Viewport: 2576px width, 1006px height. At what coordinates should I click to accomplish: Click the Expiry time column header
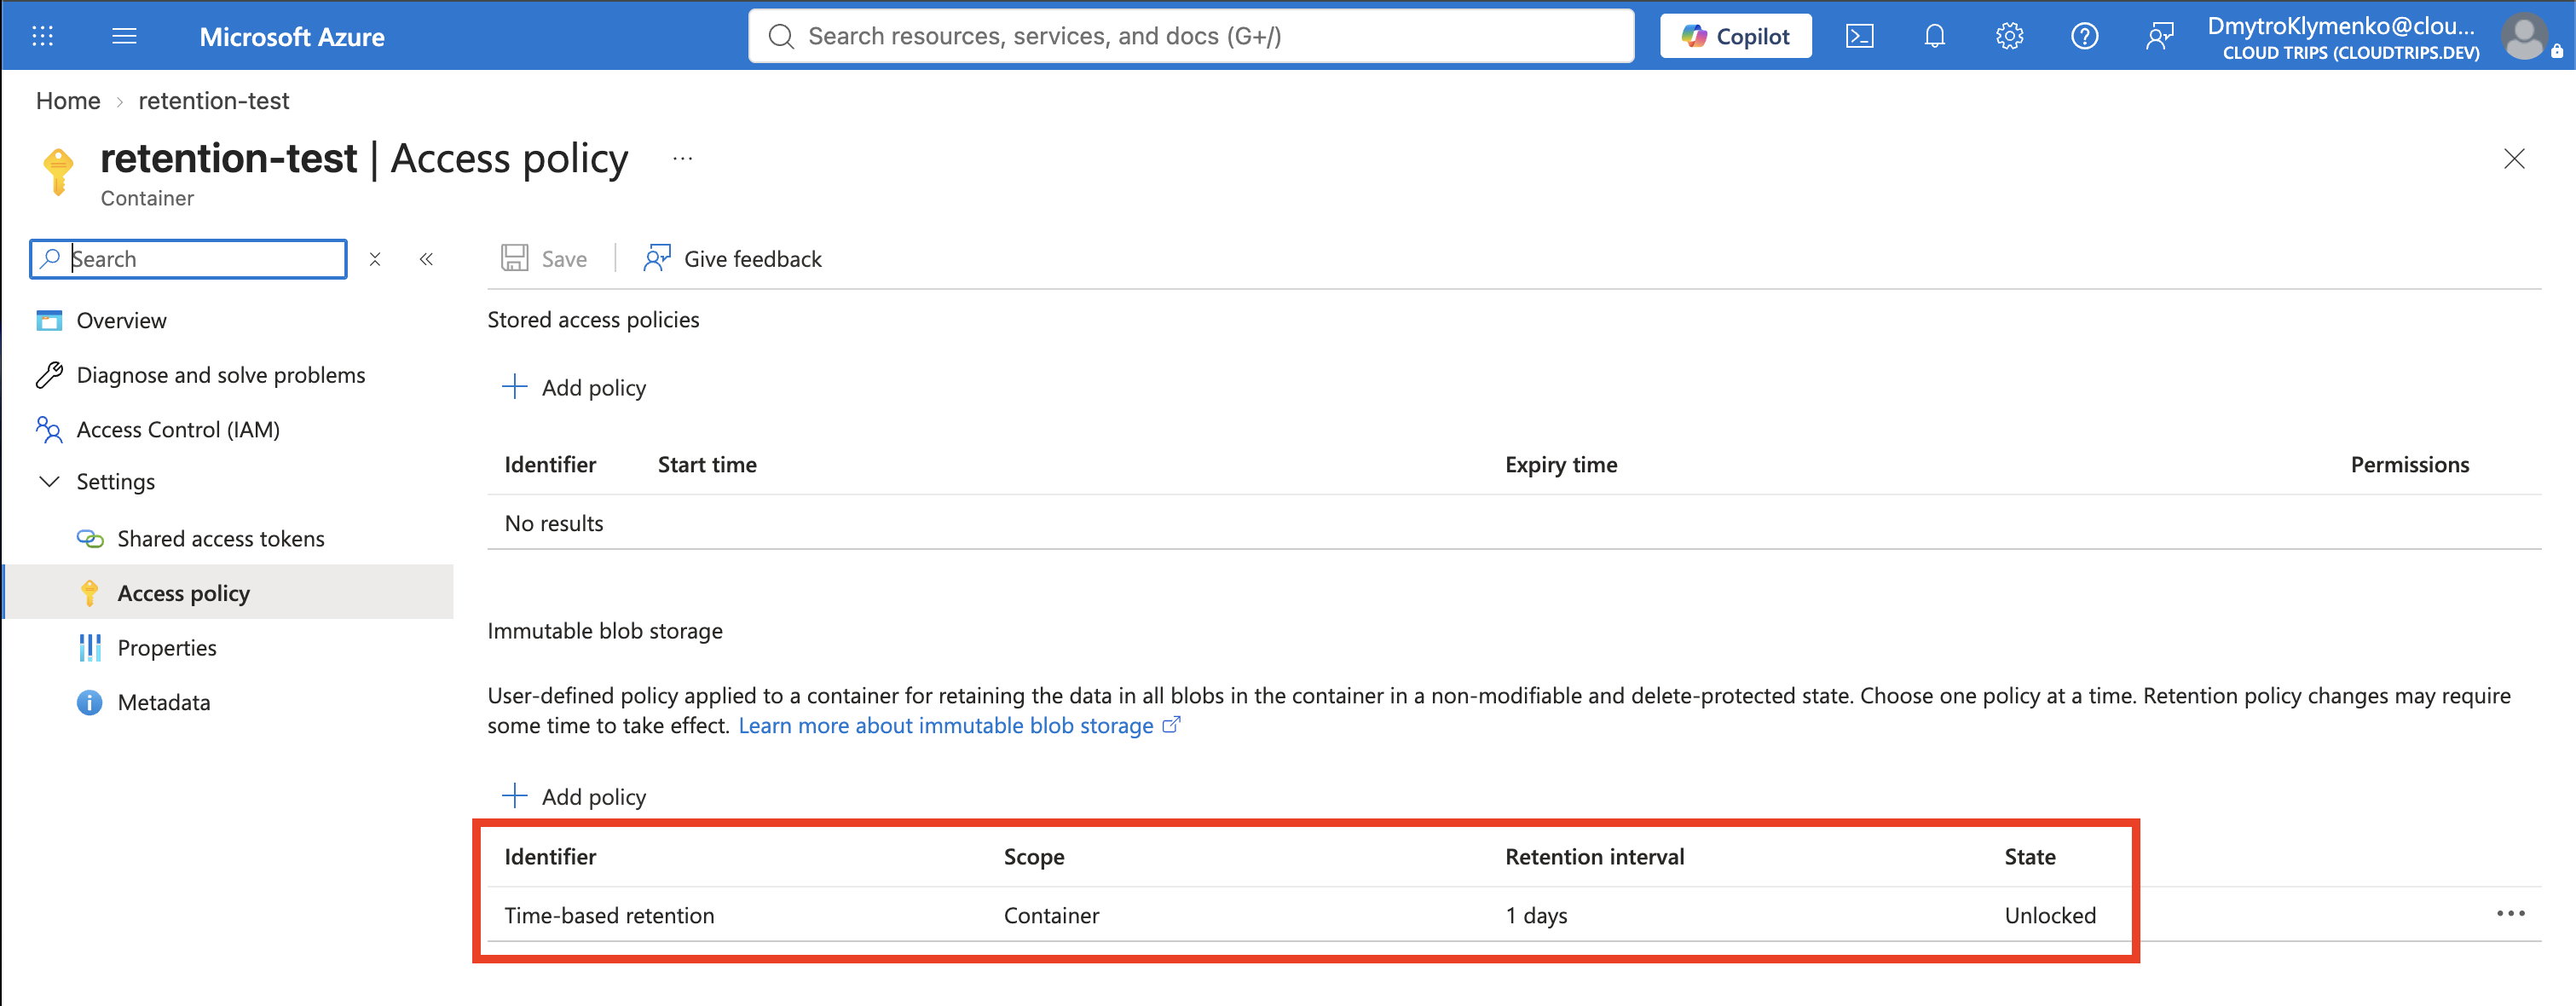point(1561,465)
